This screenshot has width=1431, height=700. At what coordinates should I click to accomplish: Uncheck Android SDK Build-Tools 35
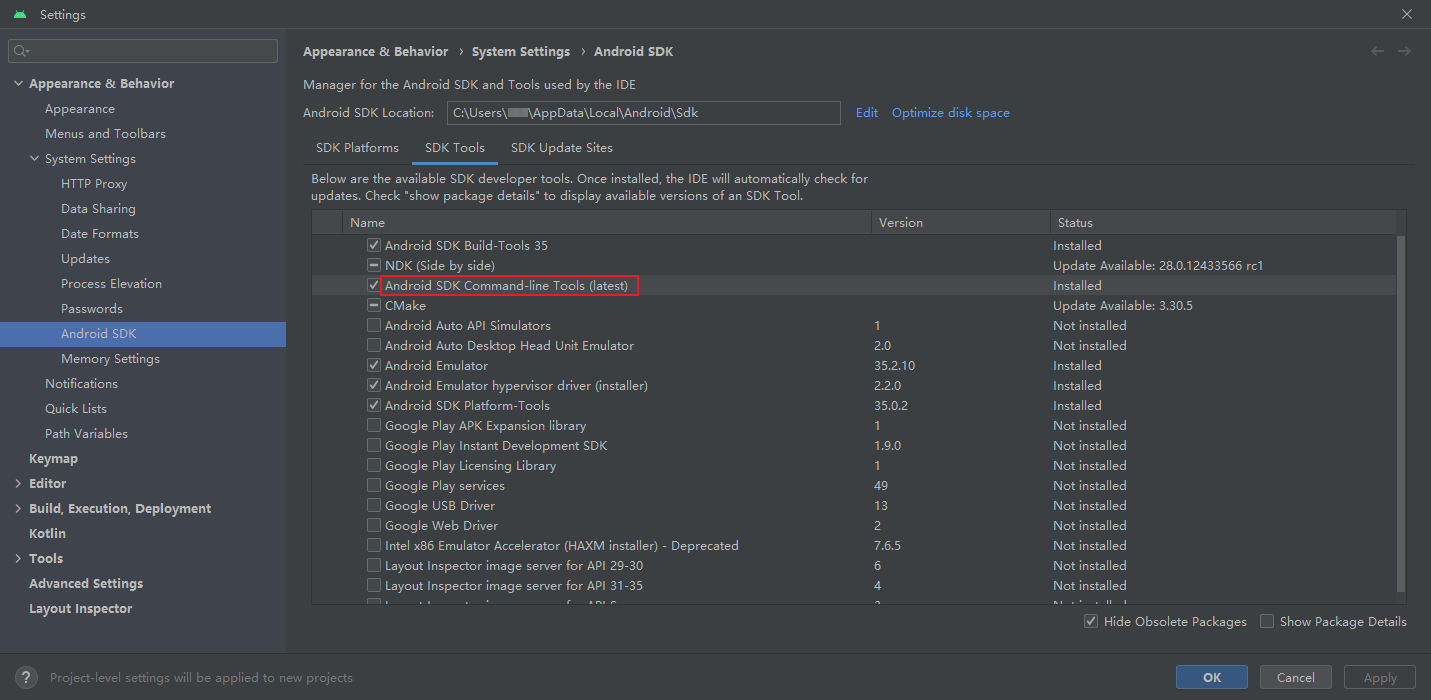(374, 245)
